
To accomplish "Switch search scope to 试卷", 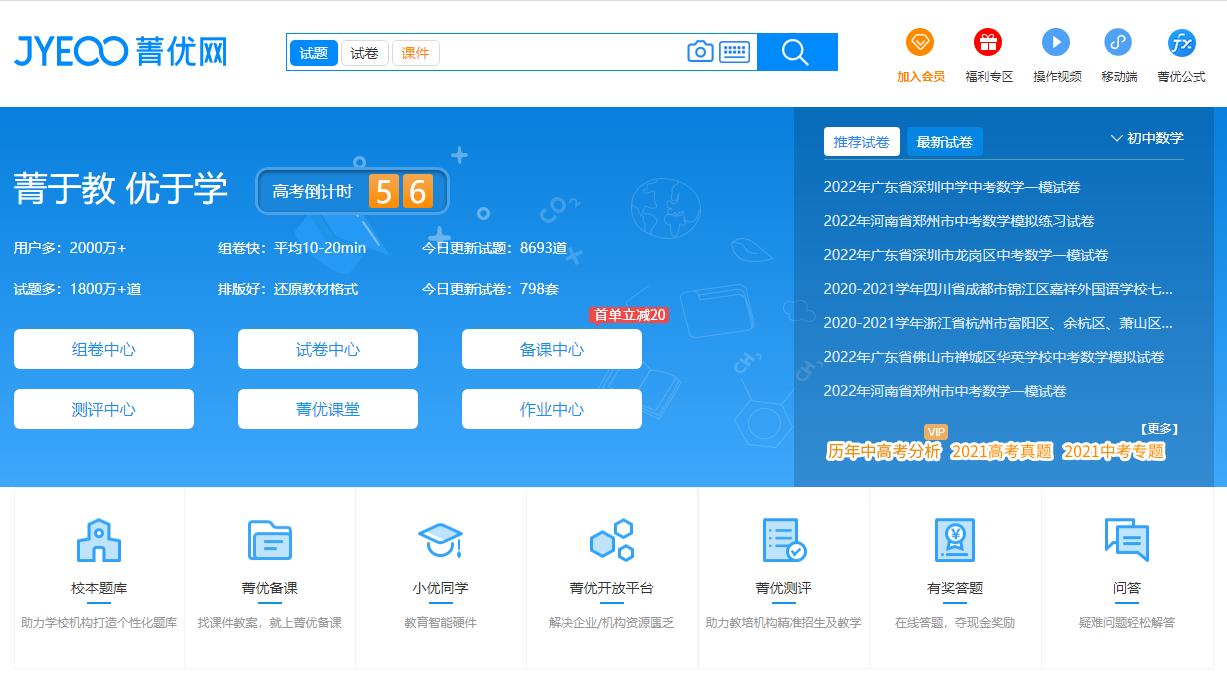I will click(x=364, y=52).
